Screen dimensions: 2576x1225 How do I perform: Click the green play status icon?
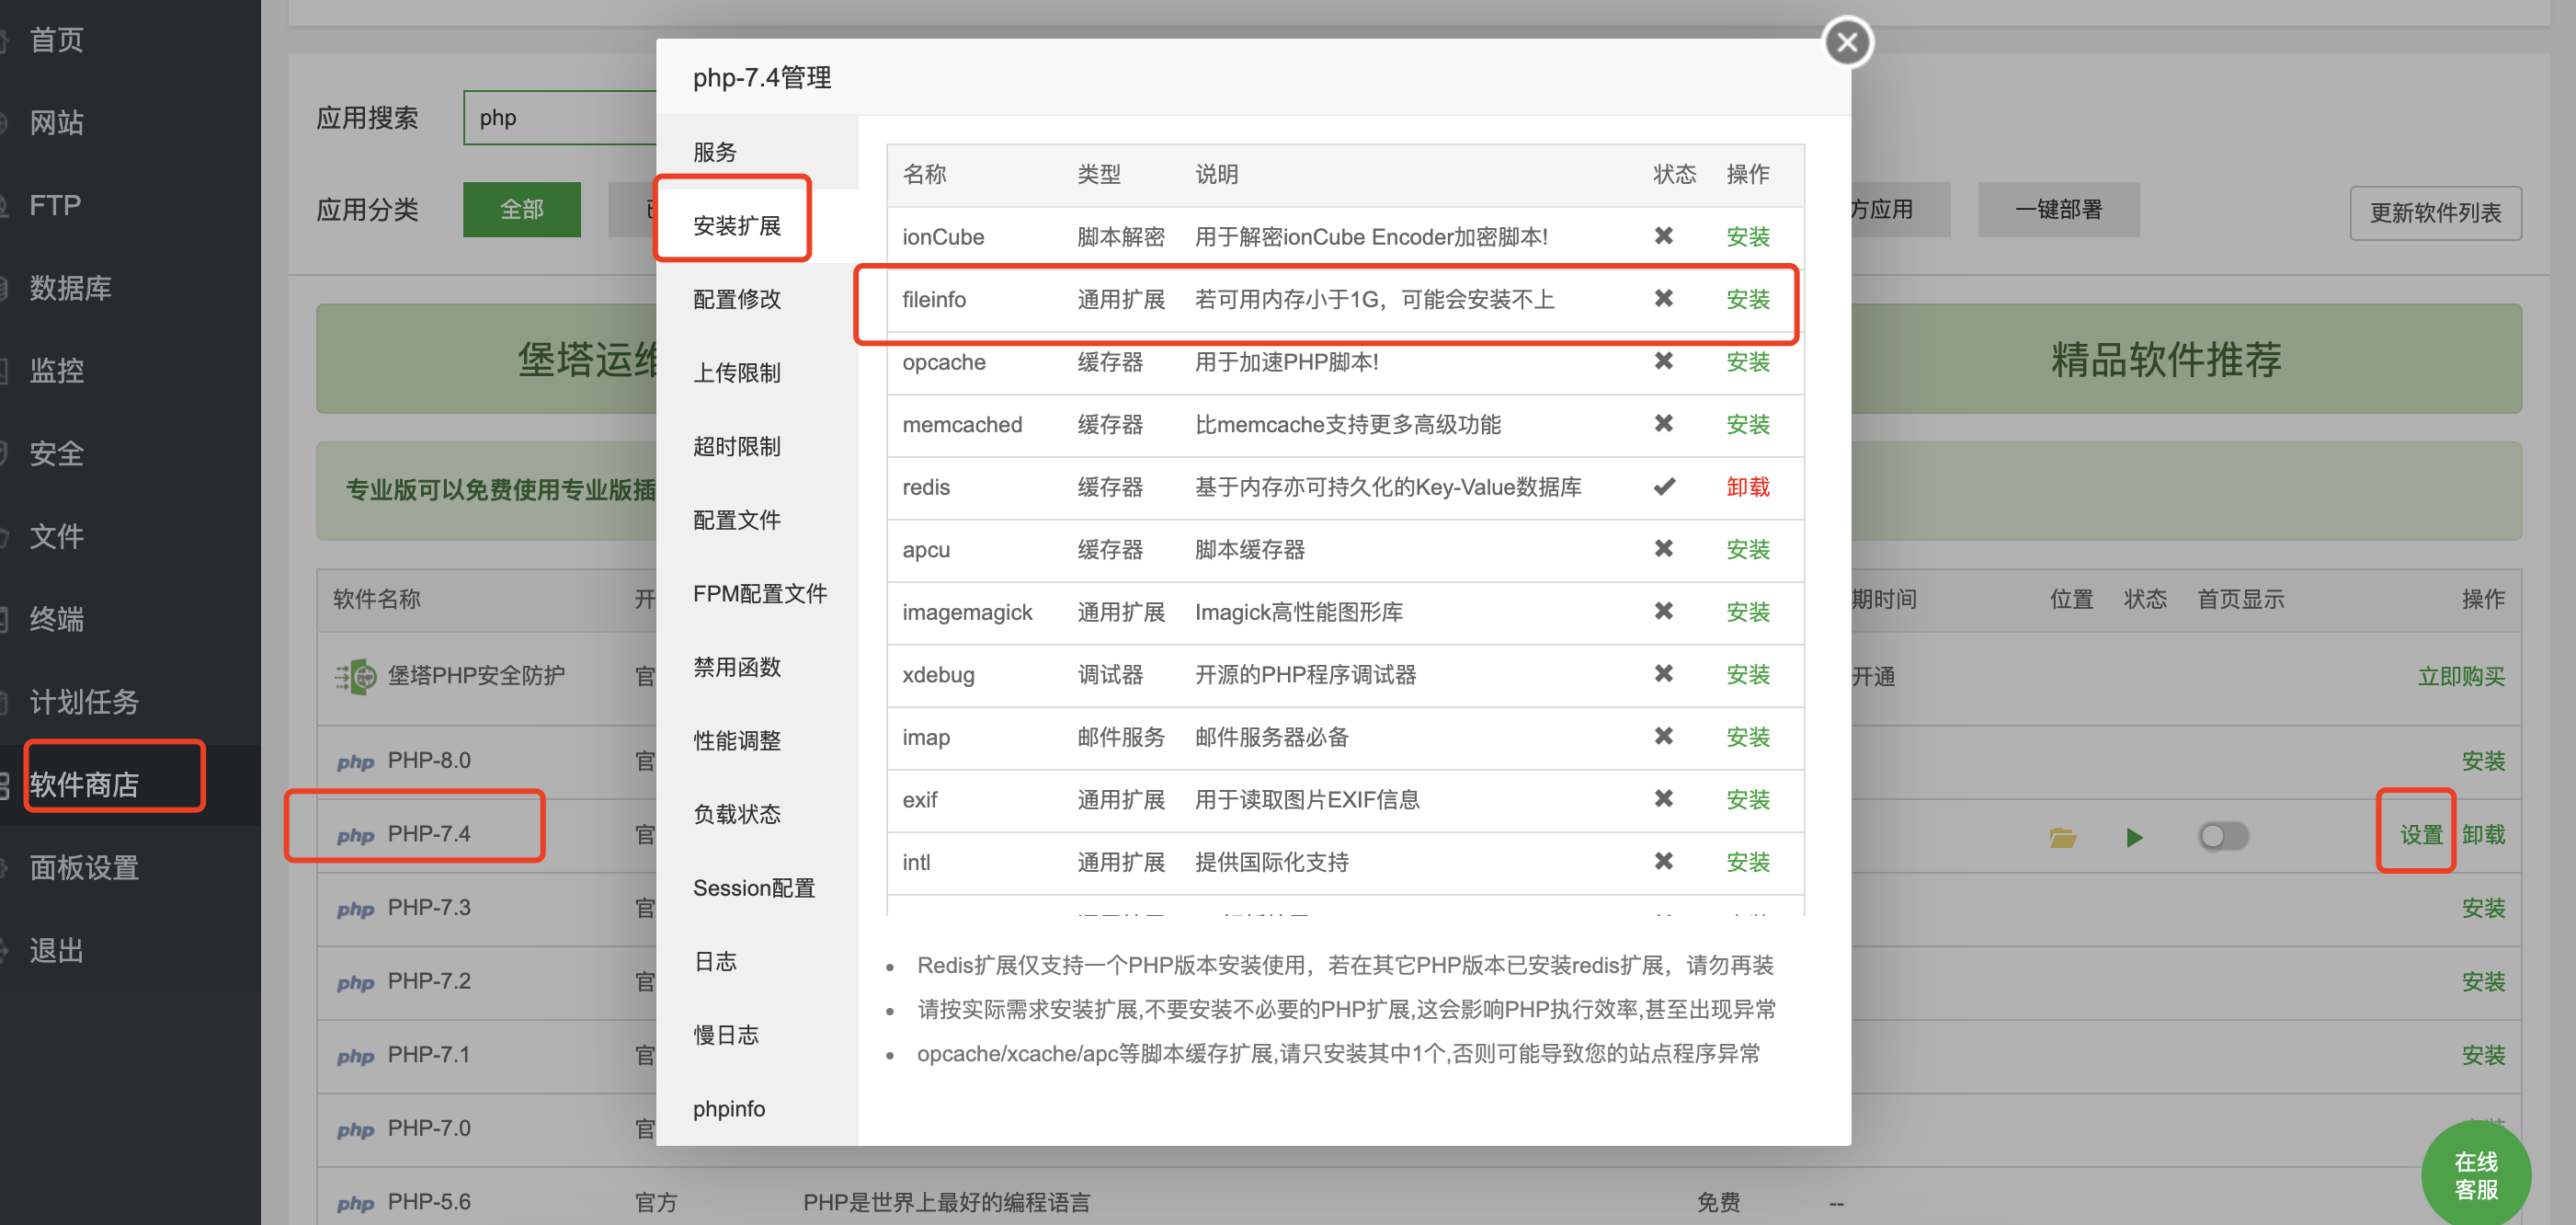click(x=2134, y=836)
